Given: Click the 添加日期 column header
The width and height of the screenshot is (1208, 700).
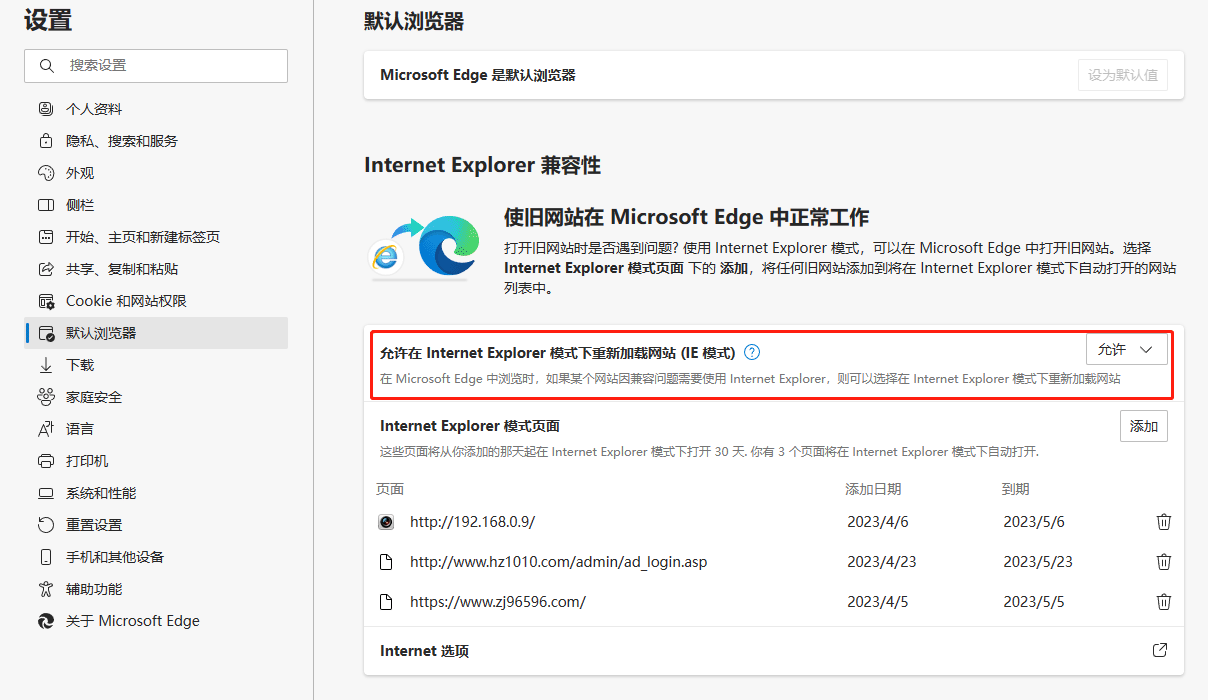Looking at the screenshot, I should tap(873, 489).
